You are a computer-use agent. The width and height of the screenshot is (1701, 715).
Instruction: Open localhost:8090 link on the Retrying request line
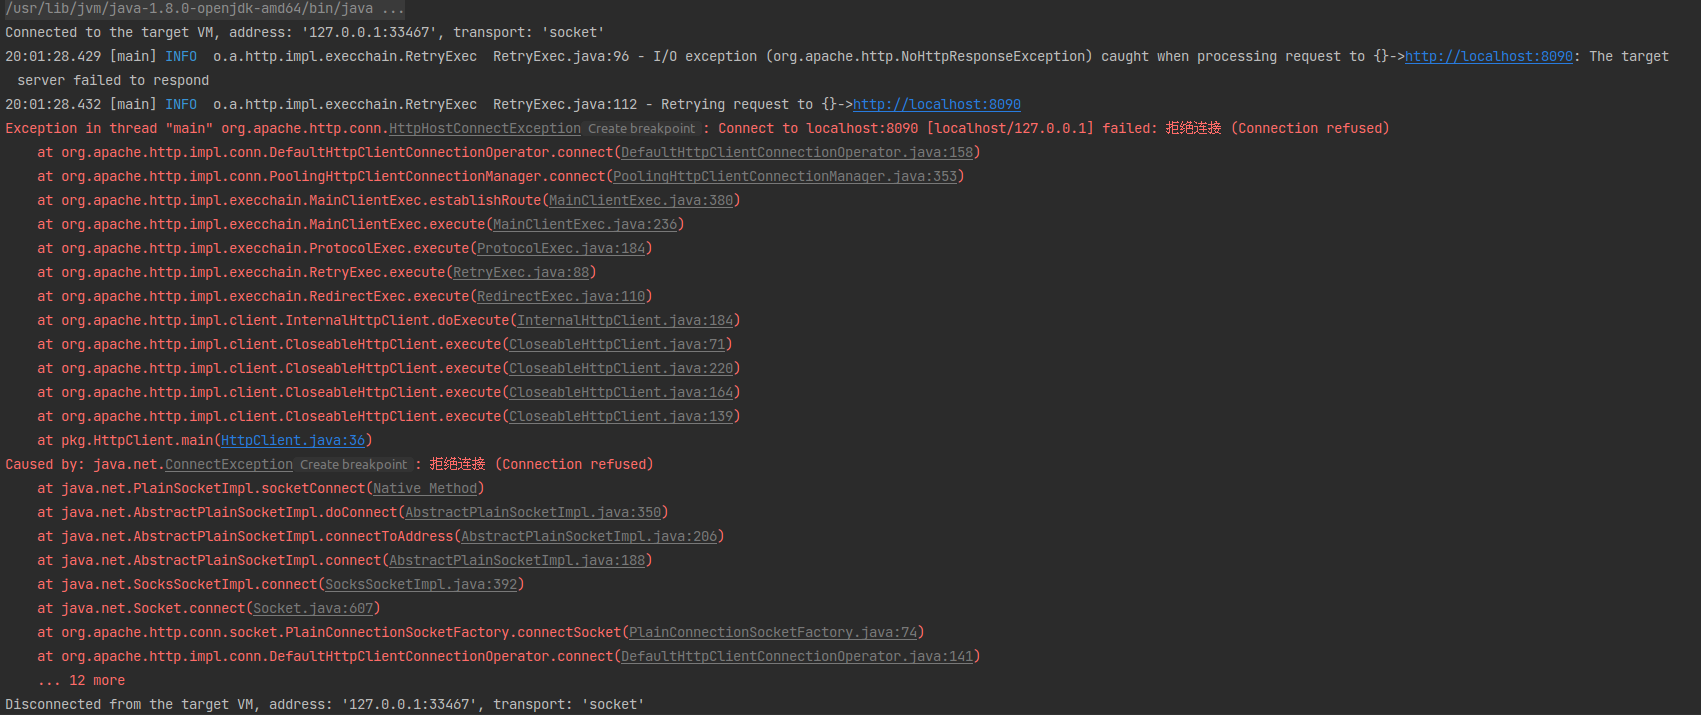click(936, 104)
